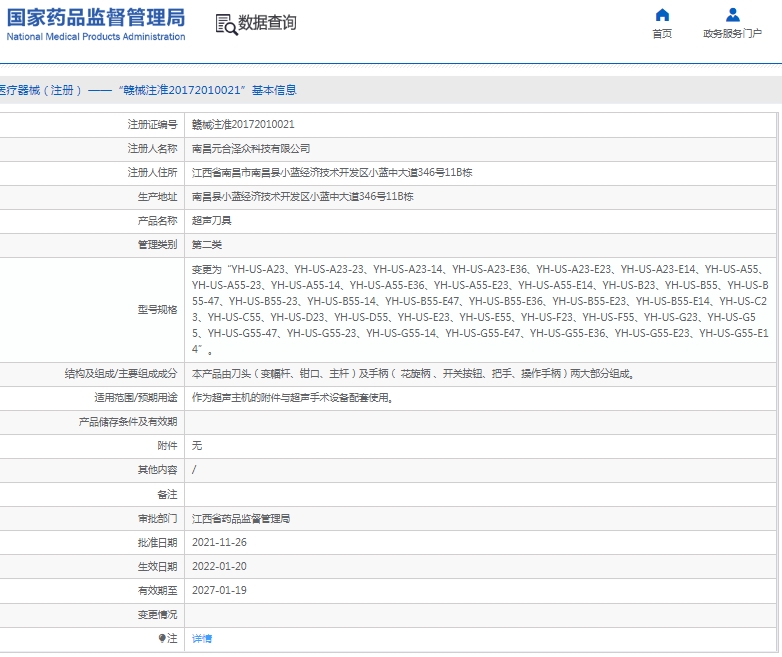Image resolution: width=782 pixels, height=657 pixels.
Task: Click the 变更情况 row label
Action: pyautogui.click(x=157, y=614)
